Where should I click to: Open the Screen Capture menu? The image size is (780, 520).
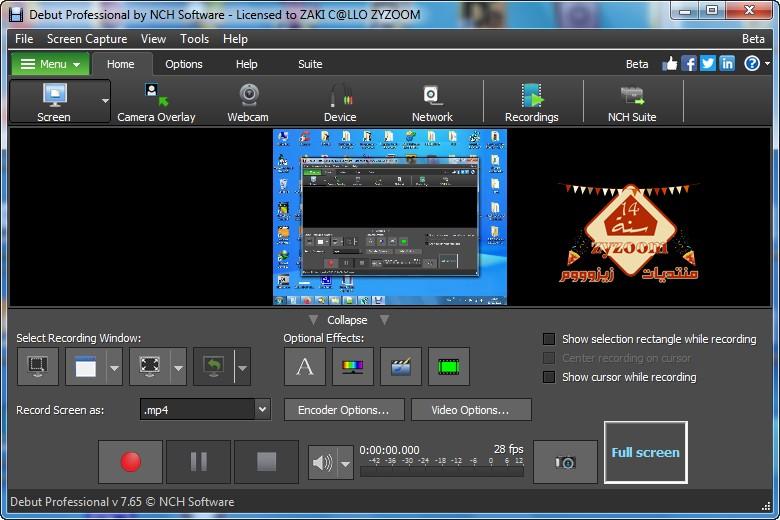(87, 39)
